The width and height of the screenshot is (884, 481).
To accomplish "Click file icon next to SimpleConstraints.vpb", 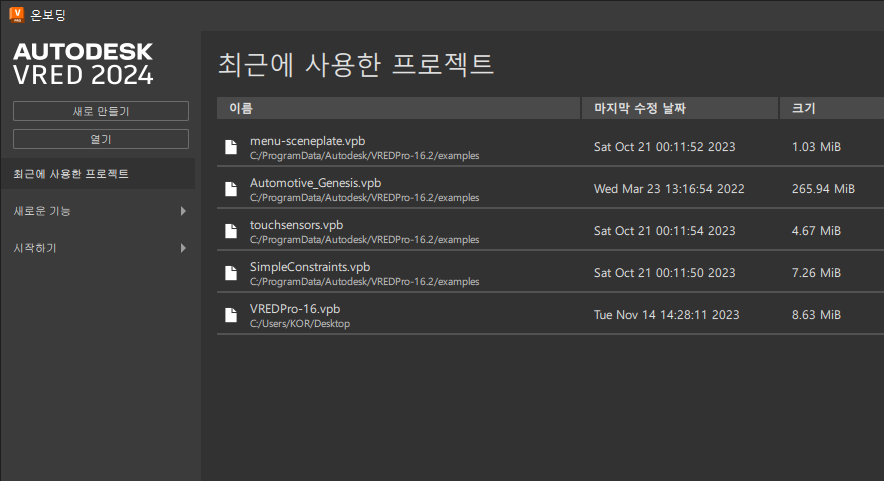I will [x=231, y=273].
